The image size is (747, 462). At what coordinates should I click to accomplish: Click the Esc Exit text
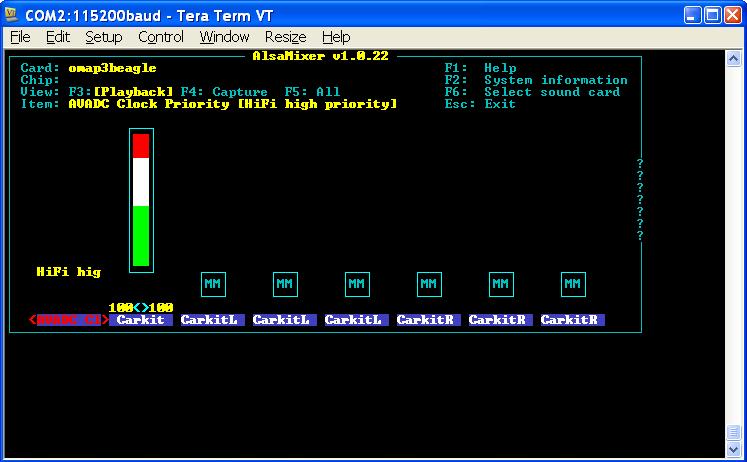click(x=480, y=103)
